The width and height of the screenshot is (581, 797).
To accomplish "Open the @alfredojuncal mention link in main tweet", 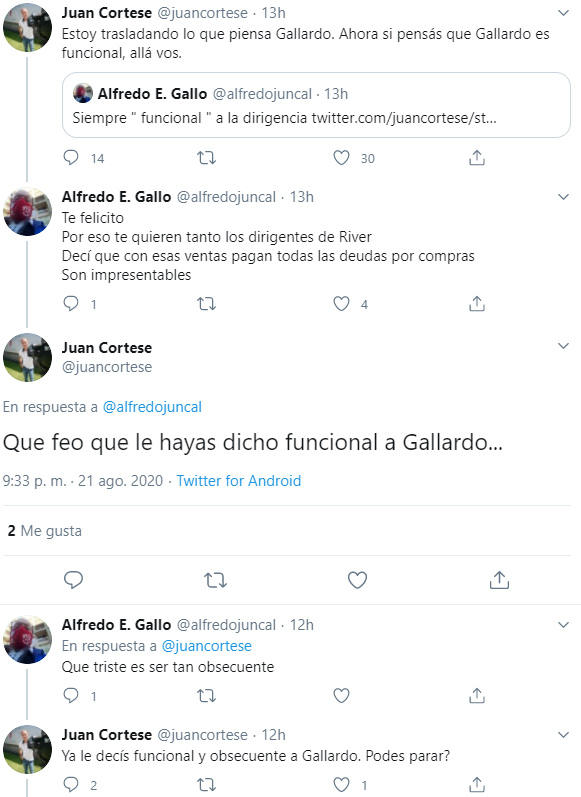I will click(152, 407).
